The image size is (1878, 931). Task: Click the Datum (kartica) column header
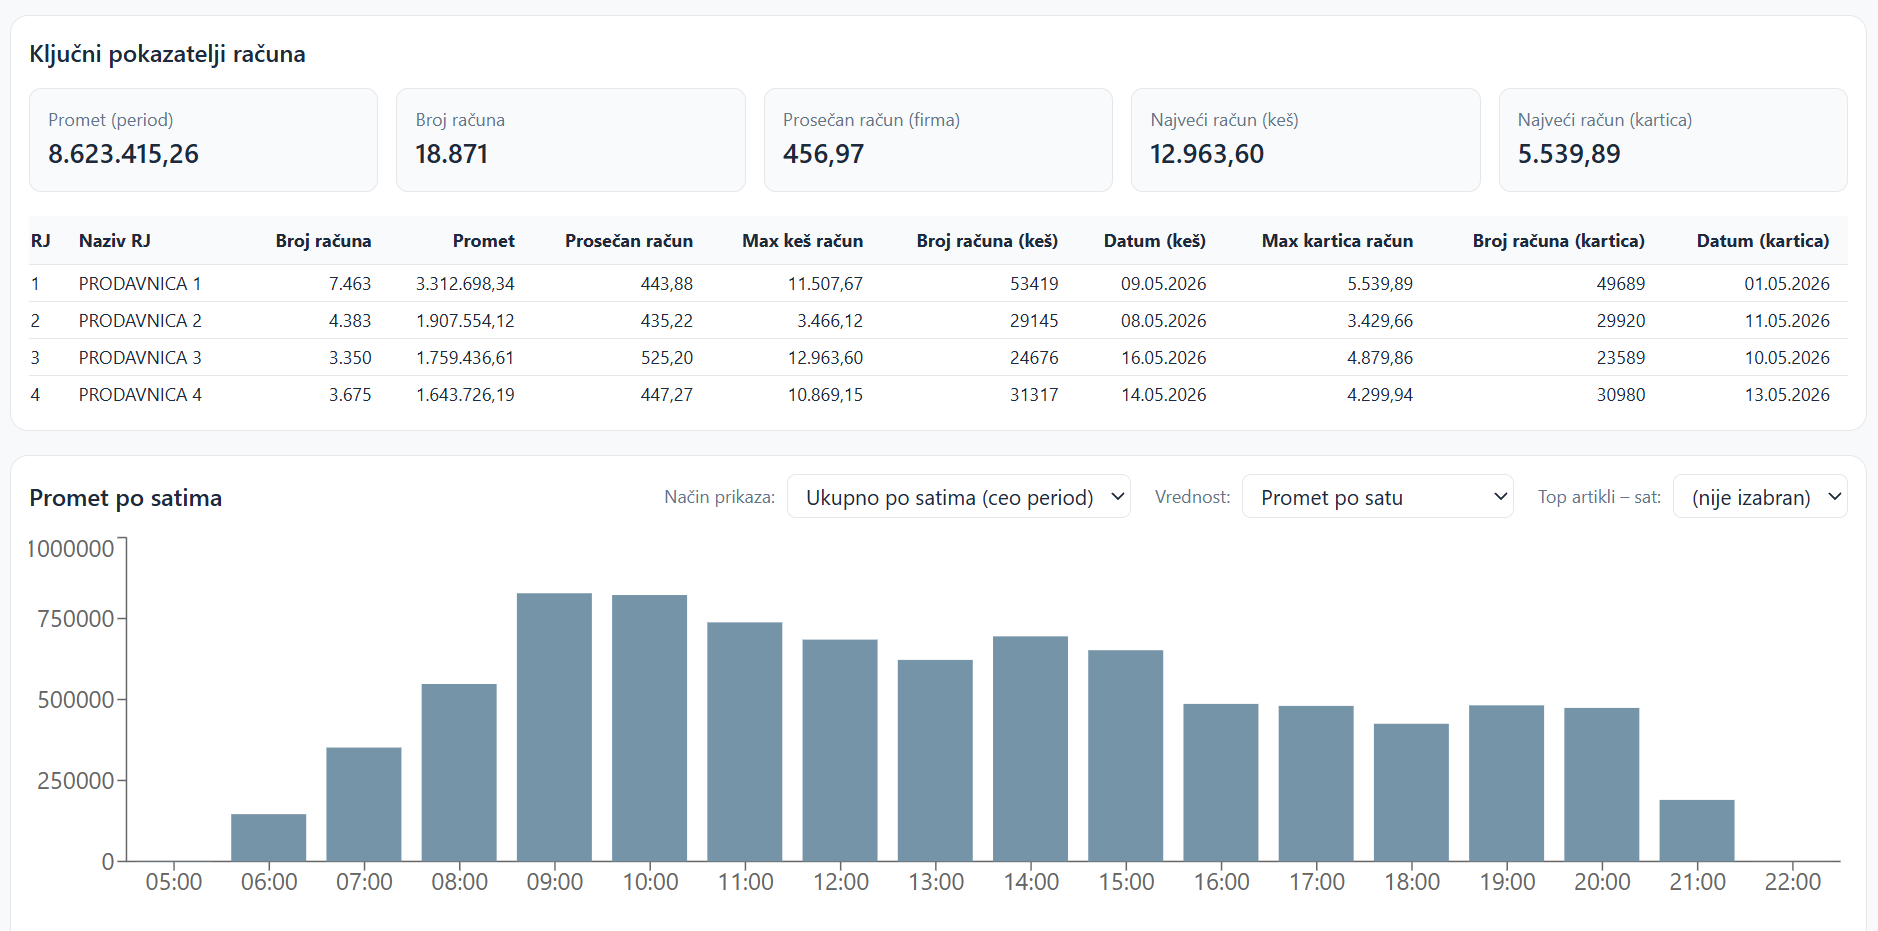coord(1763,241)
